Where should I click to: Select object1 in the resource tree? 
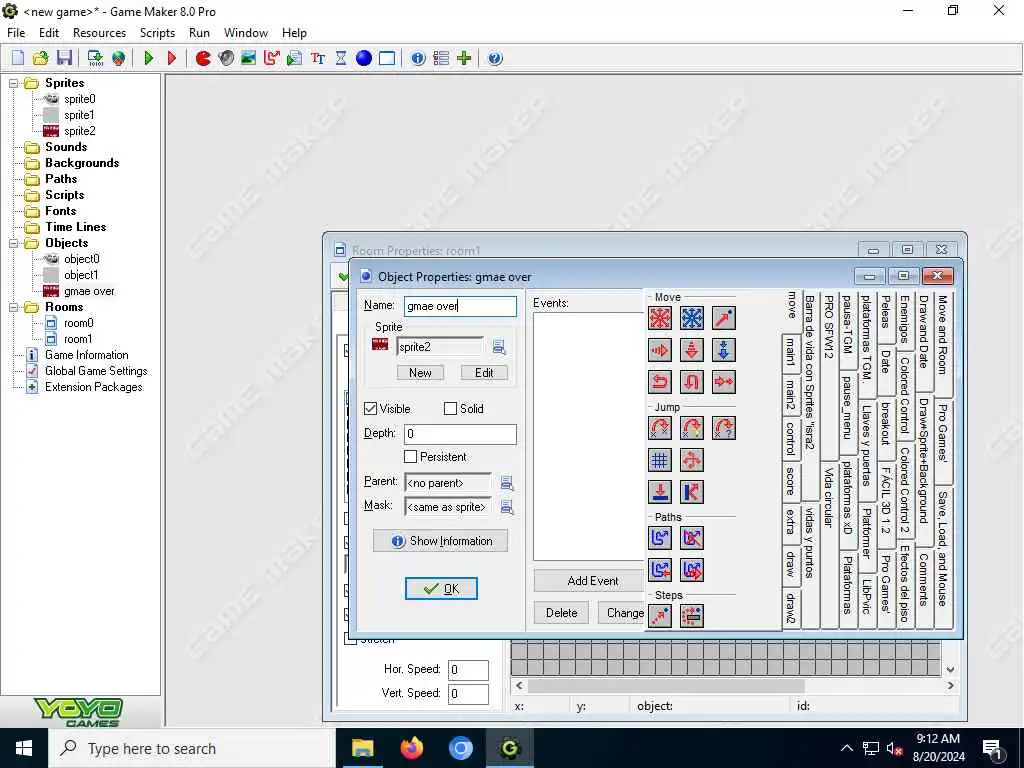point(81,275)
